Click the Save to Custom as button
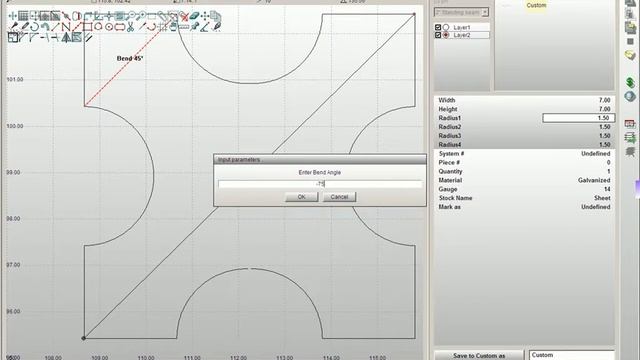640x360 pixels. coord(479,356)
